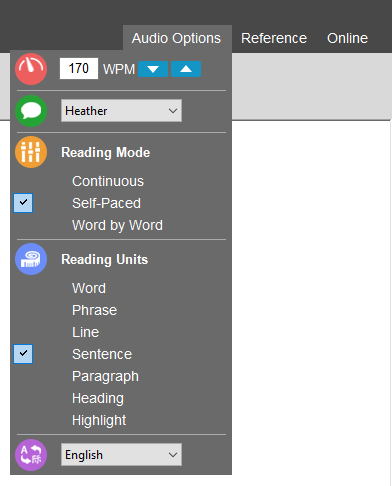The height and width of the screenshot is (486, 392).
Task: Click the Reading Units section heading
Action: pyautogui.click(x=104, y=260)
